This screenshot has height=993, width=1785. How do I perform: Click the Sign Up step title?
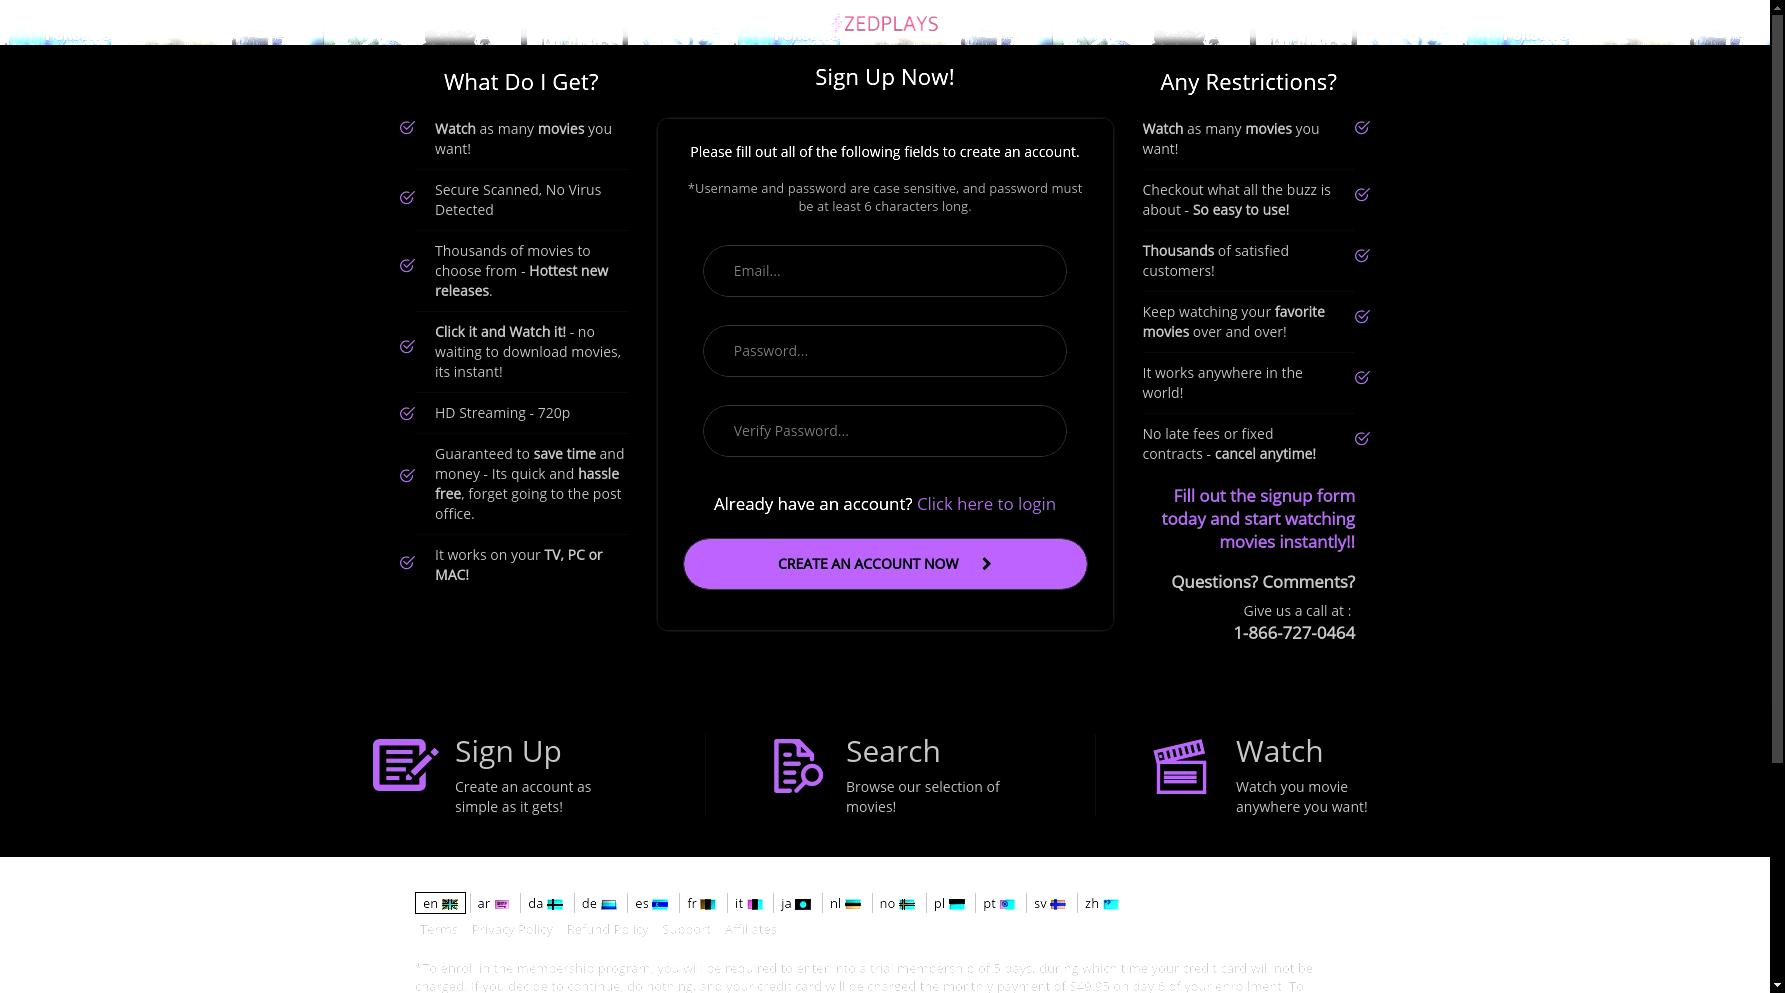(x=508, y=752)
